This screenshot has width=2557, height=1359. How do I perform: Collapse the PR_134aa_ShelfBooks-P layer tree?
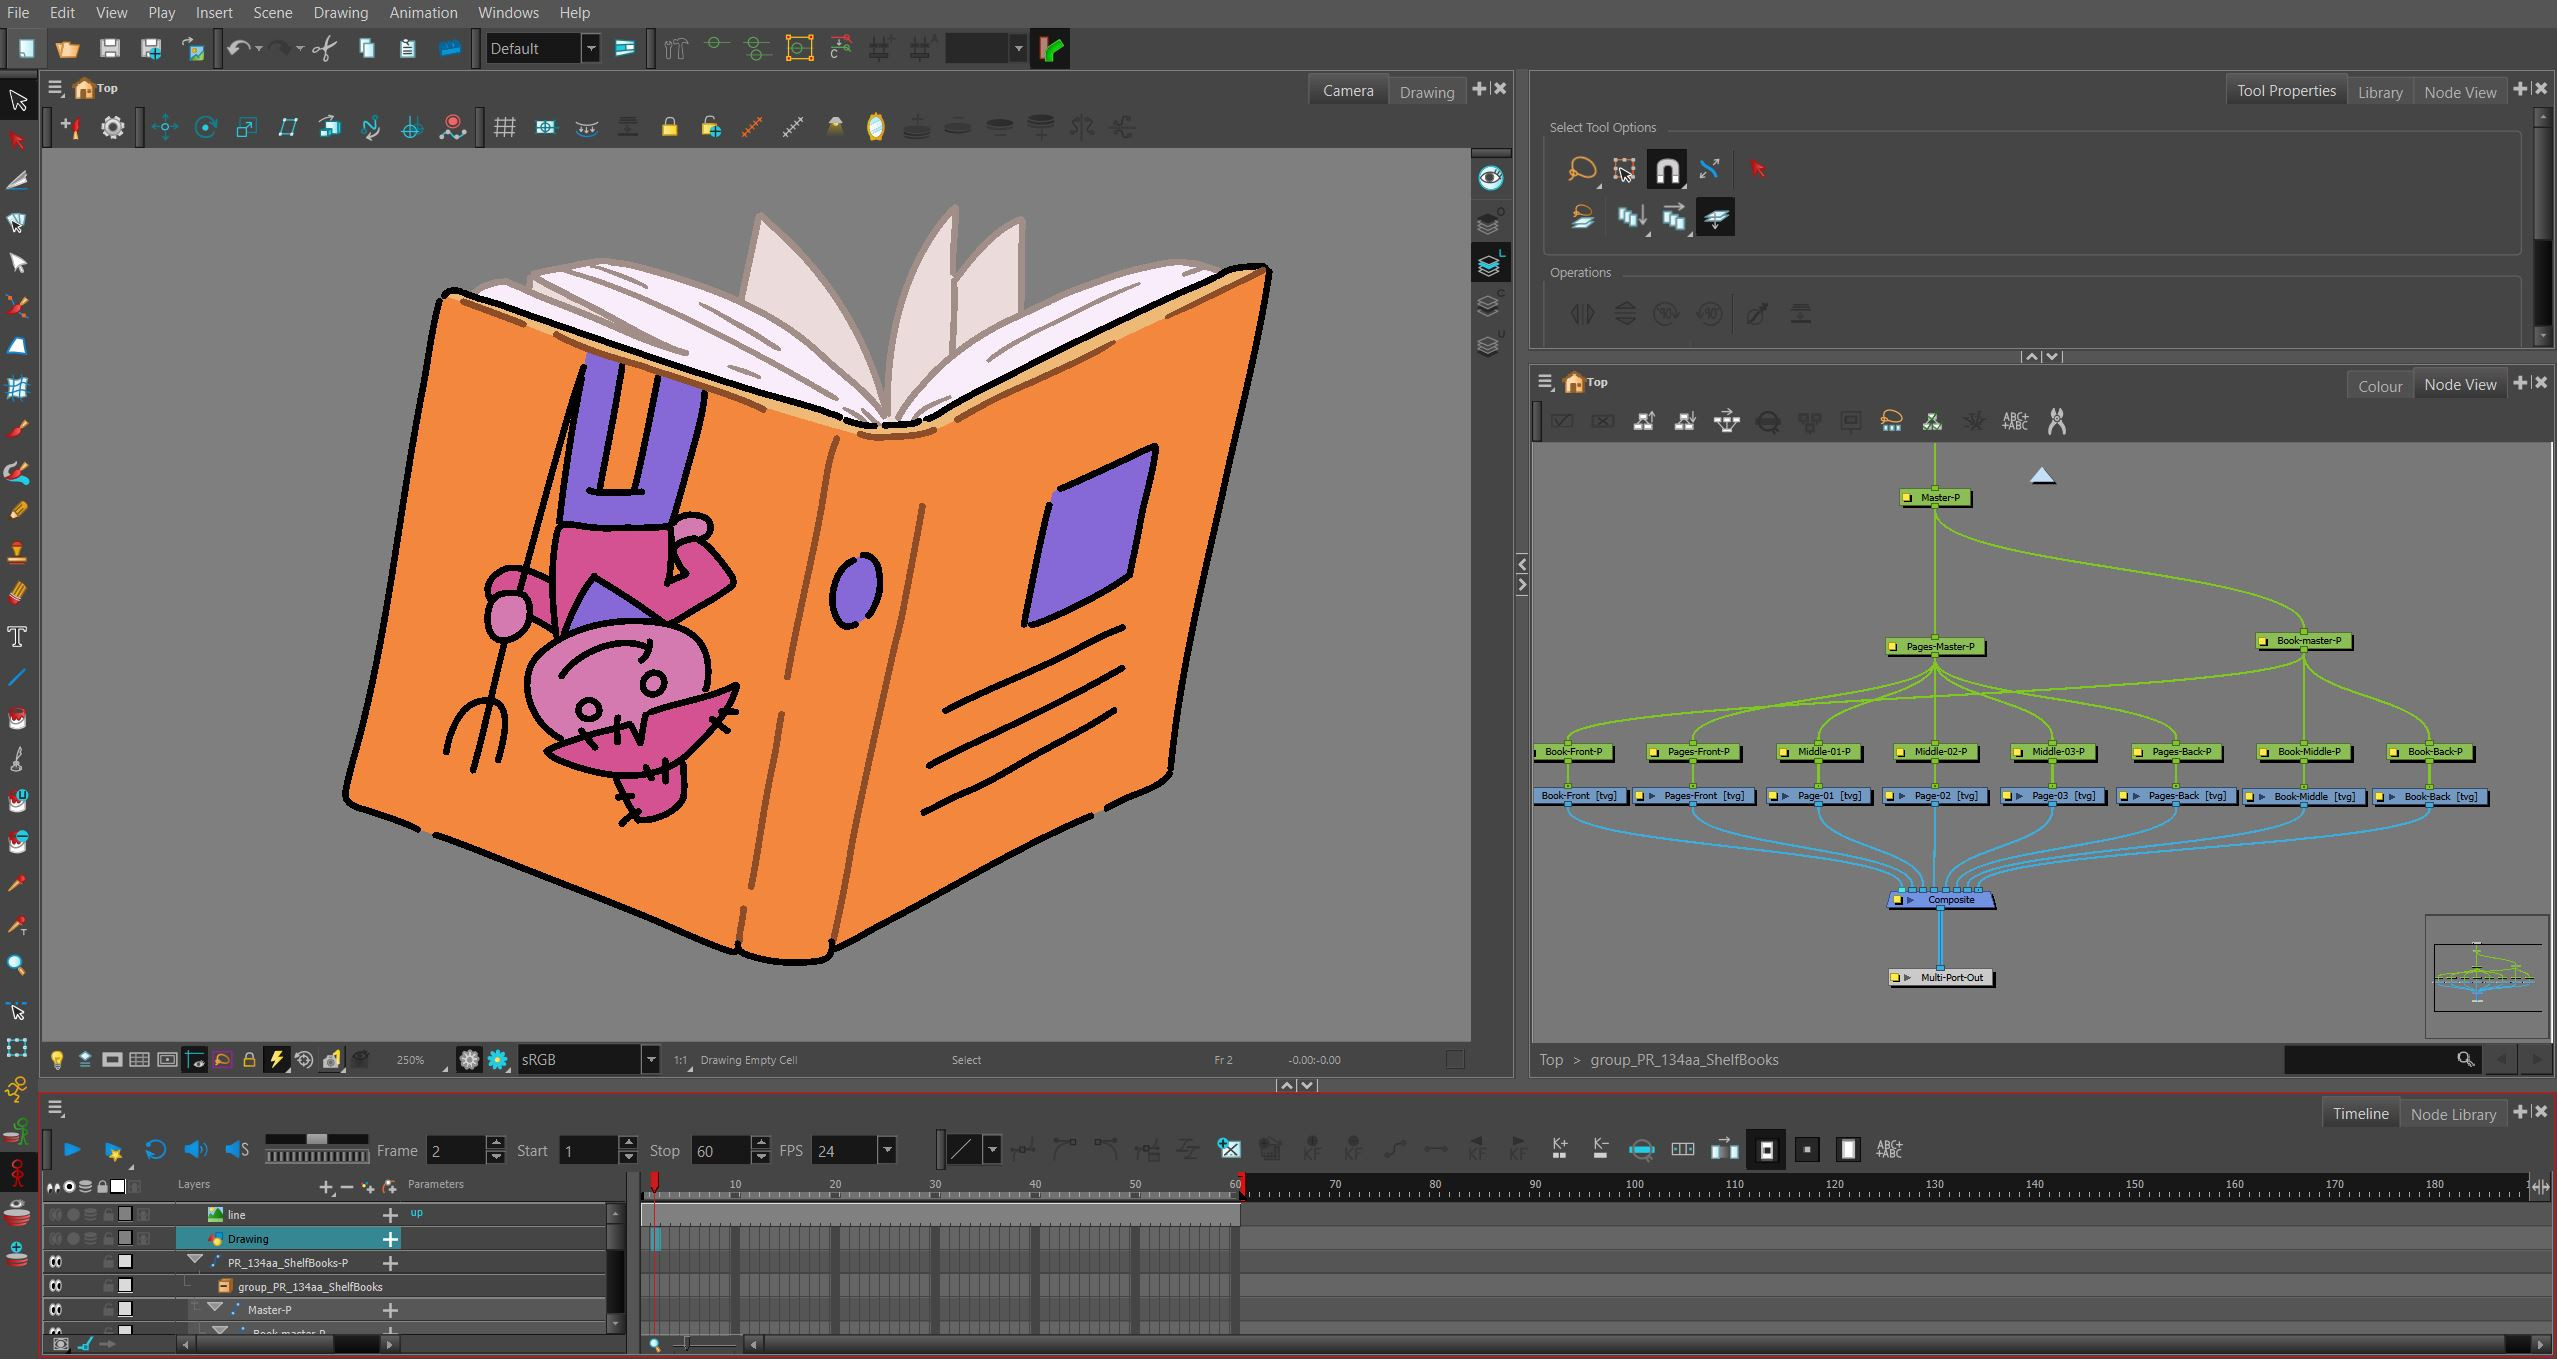[195, 1261]
